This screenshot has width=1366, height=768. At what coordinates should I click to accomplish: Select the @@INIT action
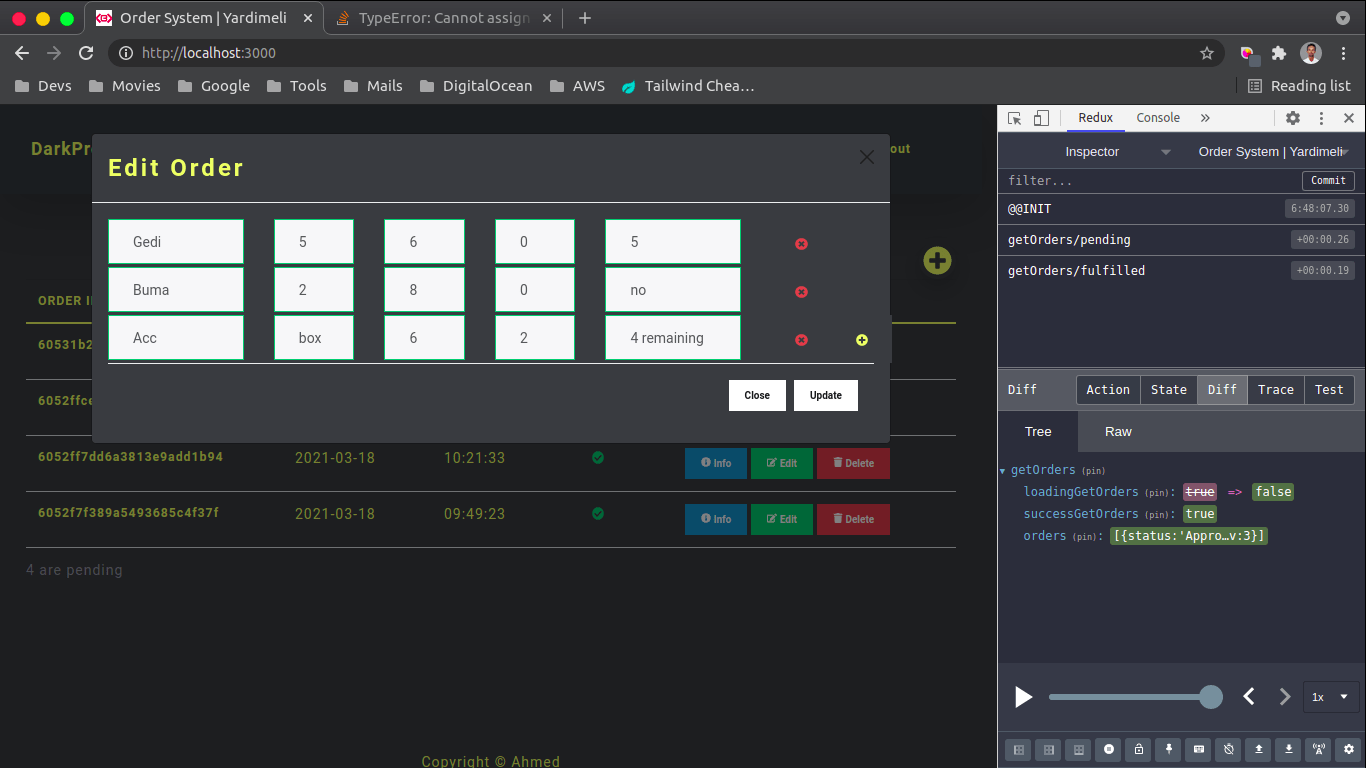1181,209
